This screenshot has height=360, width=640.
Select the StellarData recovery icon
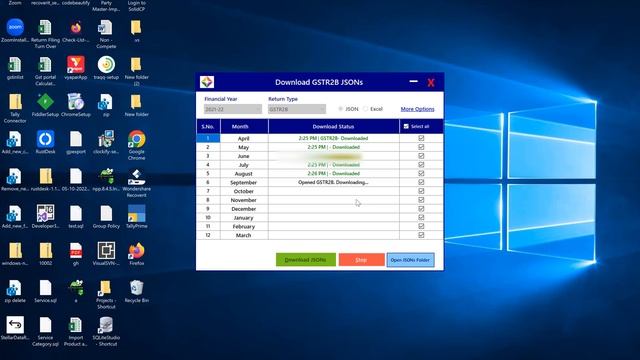click(15, 325)
